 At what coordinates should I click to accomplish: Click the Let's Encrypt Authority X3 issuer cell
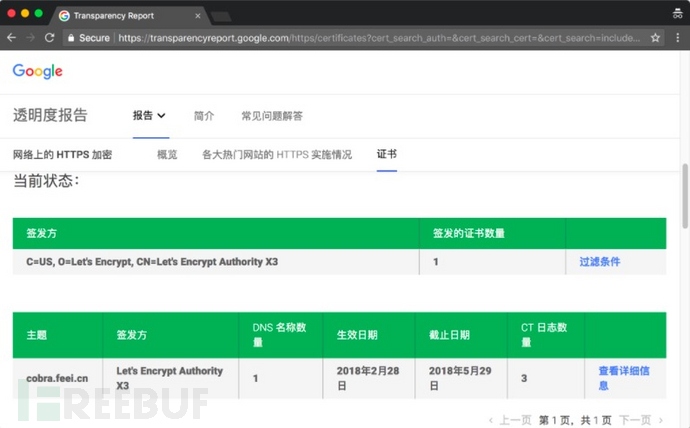click(x=169, y=378)
